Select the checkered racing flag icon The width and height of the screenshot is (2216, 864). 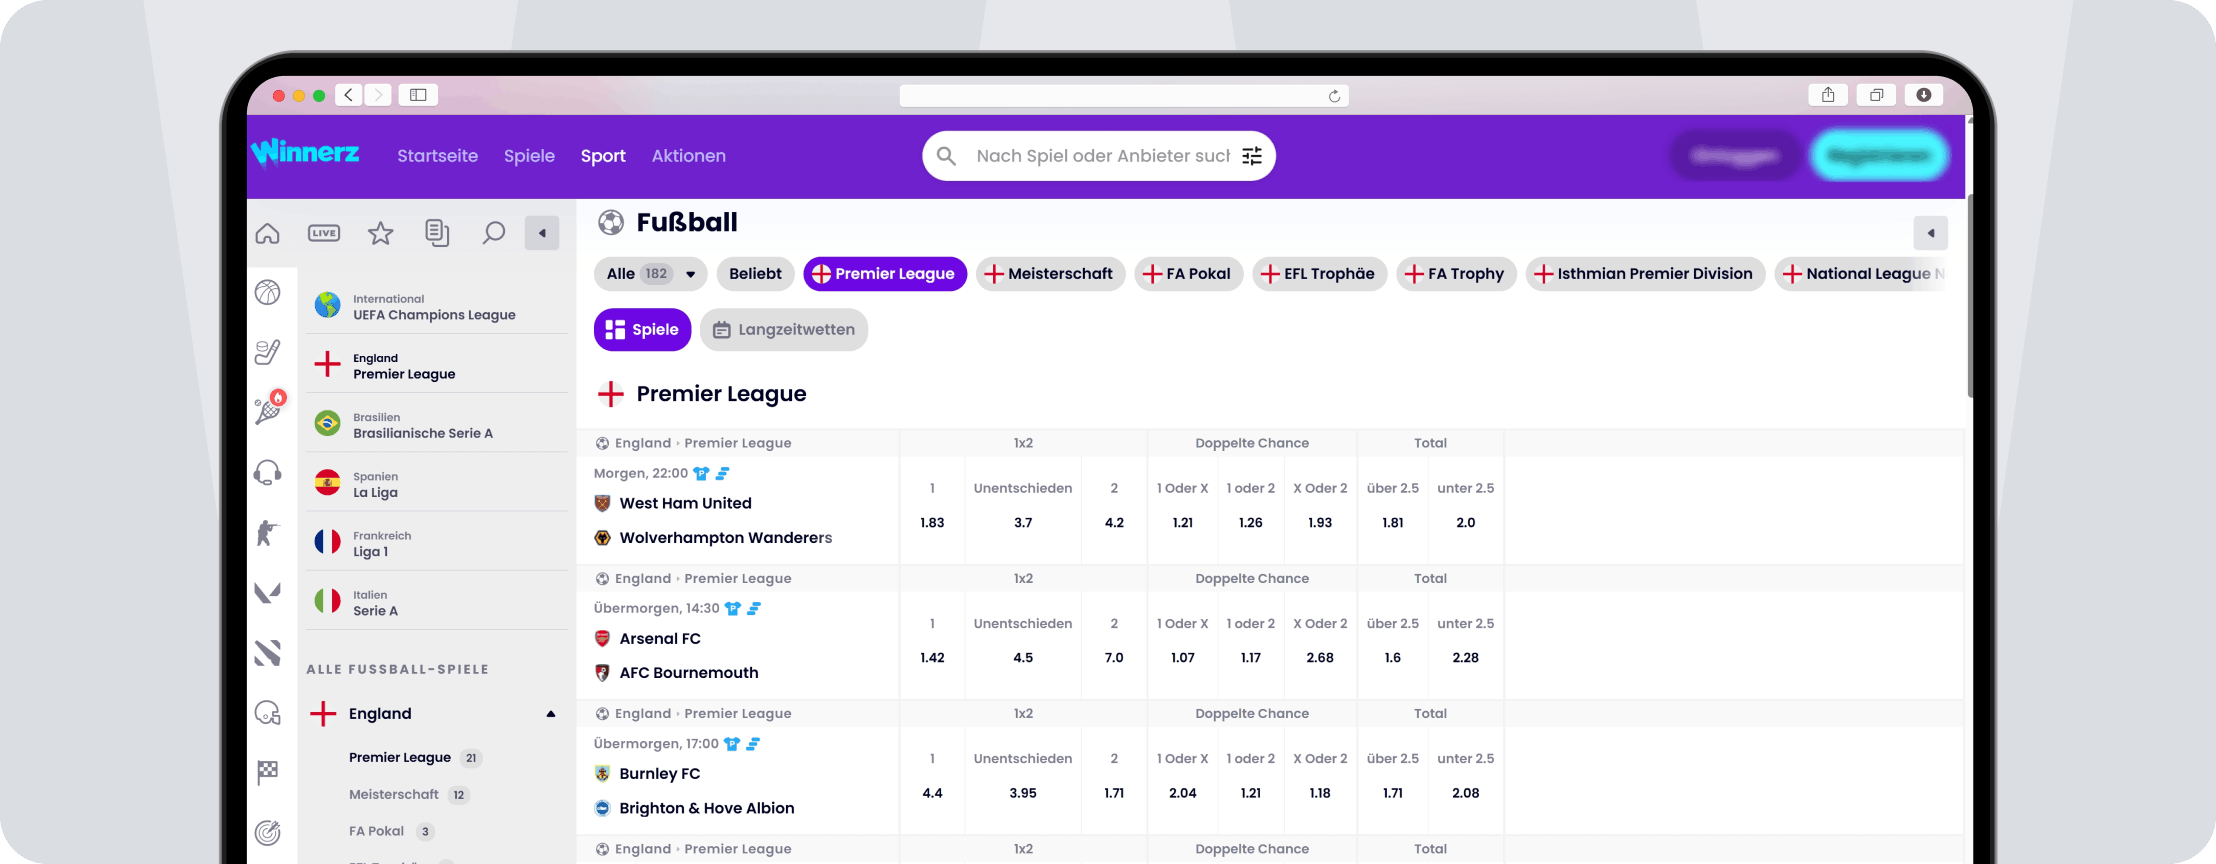(268, 772)
